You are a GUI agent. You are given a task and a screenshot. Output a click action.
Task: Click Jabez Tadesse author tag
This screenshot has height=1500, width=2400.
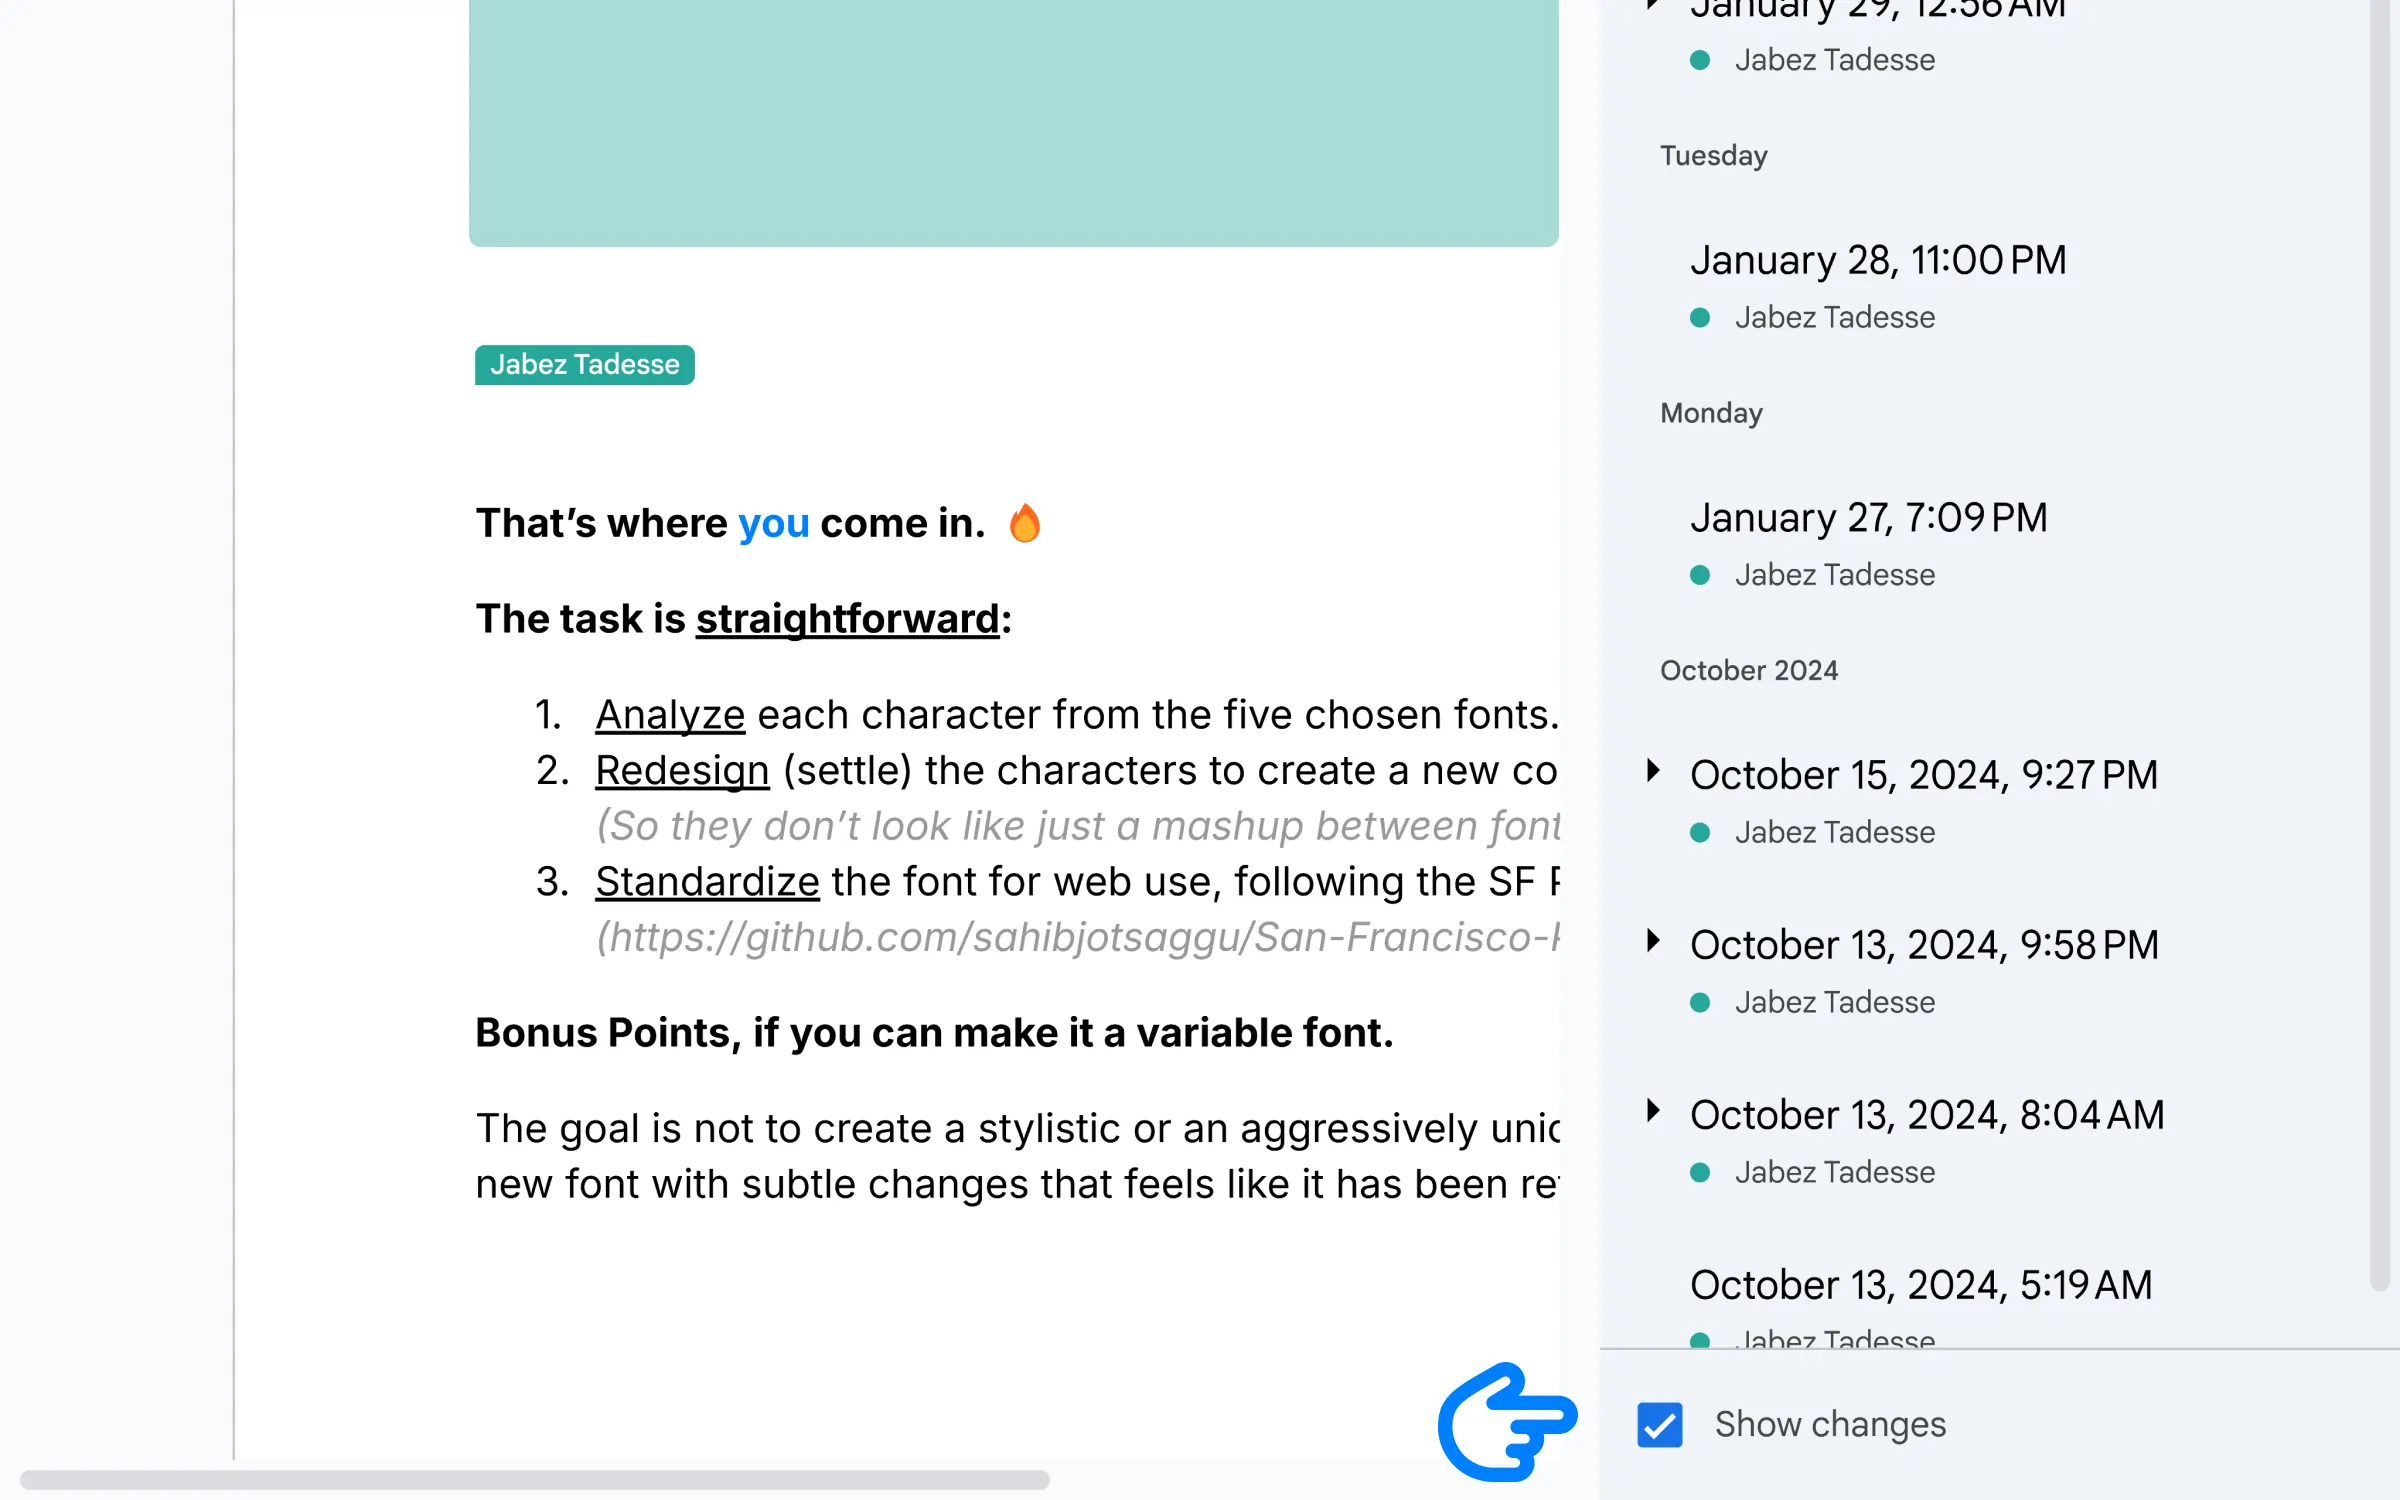click(584, 363)
